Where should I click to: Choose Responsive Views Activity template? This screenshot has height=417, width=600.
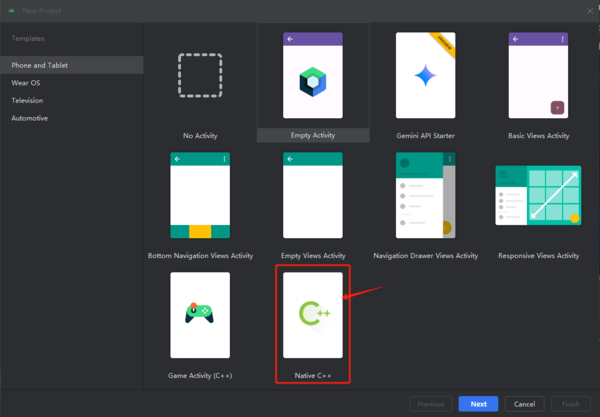coord(538,200)
